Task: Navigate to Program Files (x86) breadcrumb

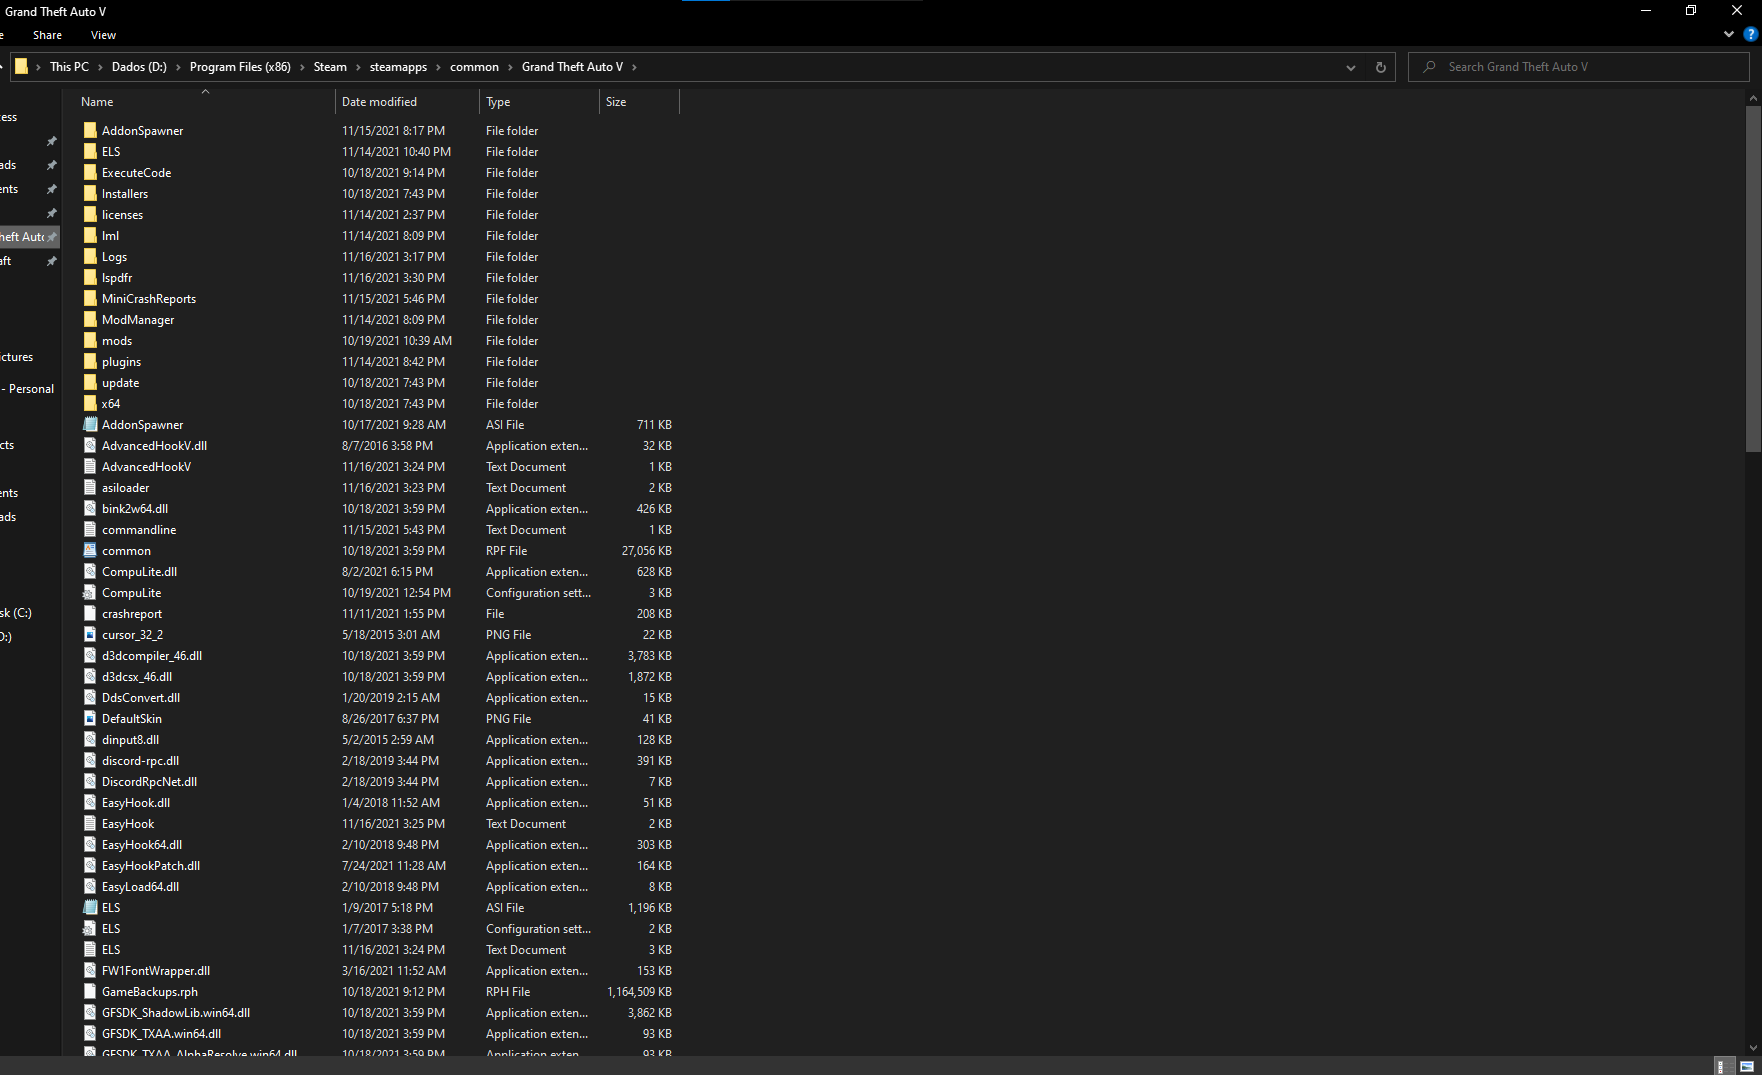Action: [x=240, y=67]
